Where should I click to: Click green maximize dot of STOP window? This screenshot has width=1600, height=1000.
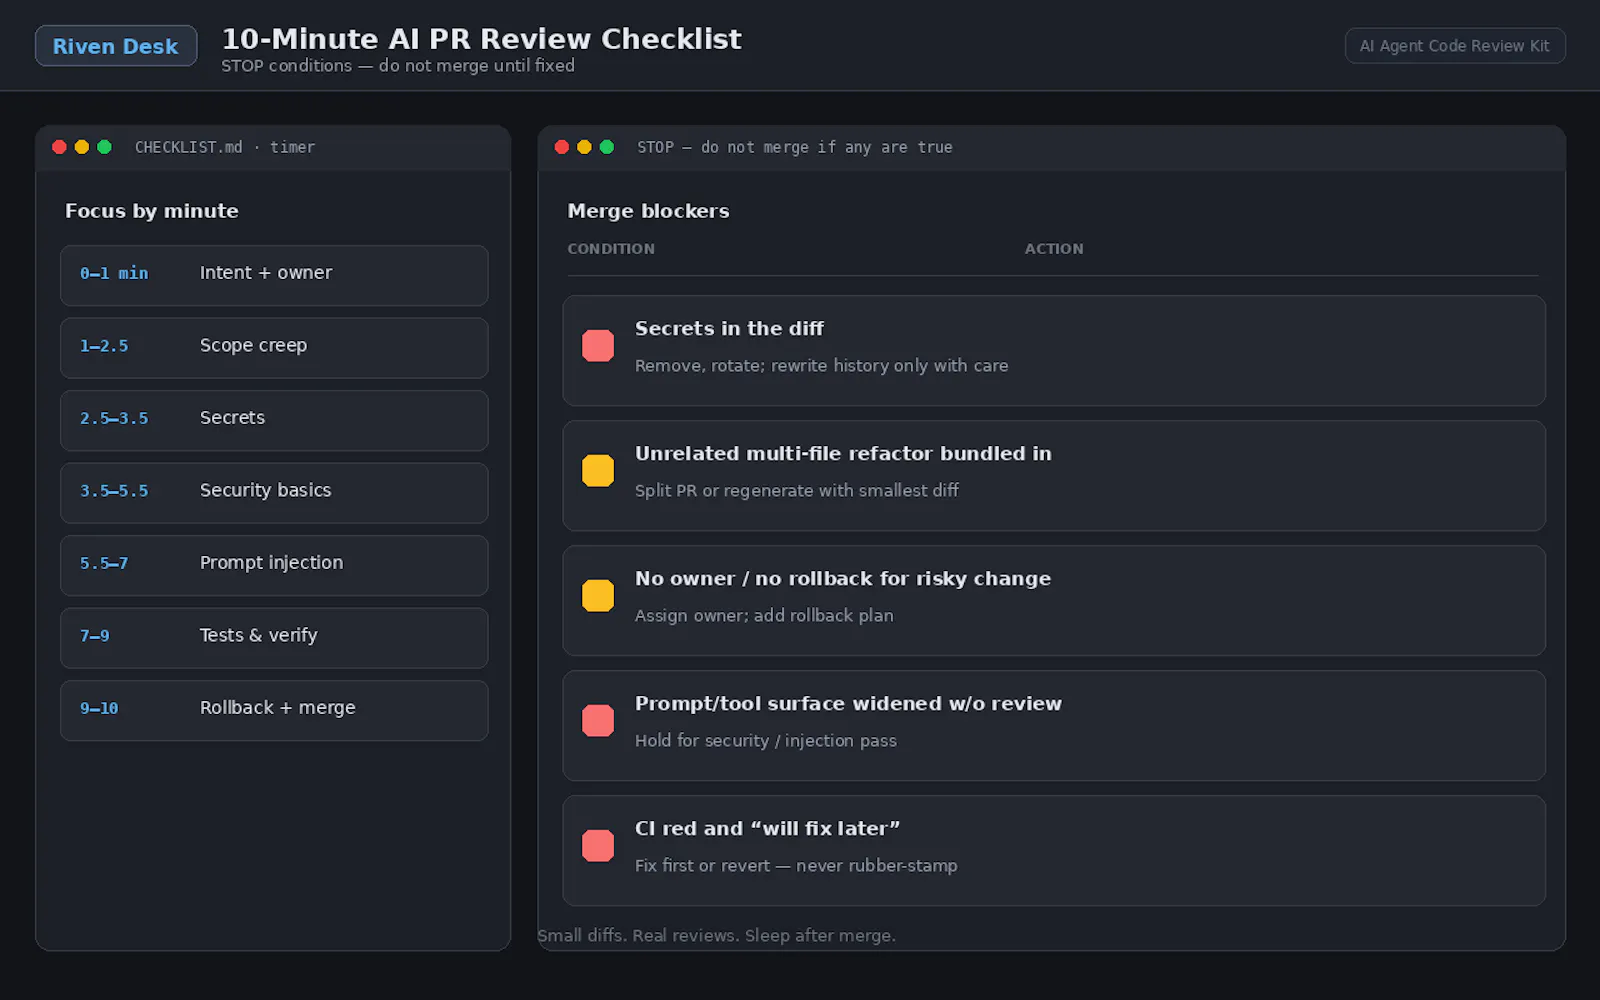pyautogui.click(x=607, y=147)
